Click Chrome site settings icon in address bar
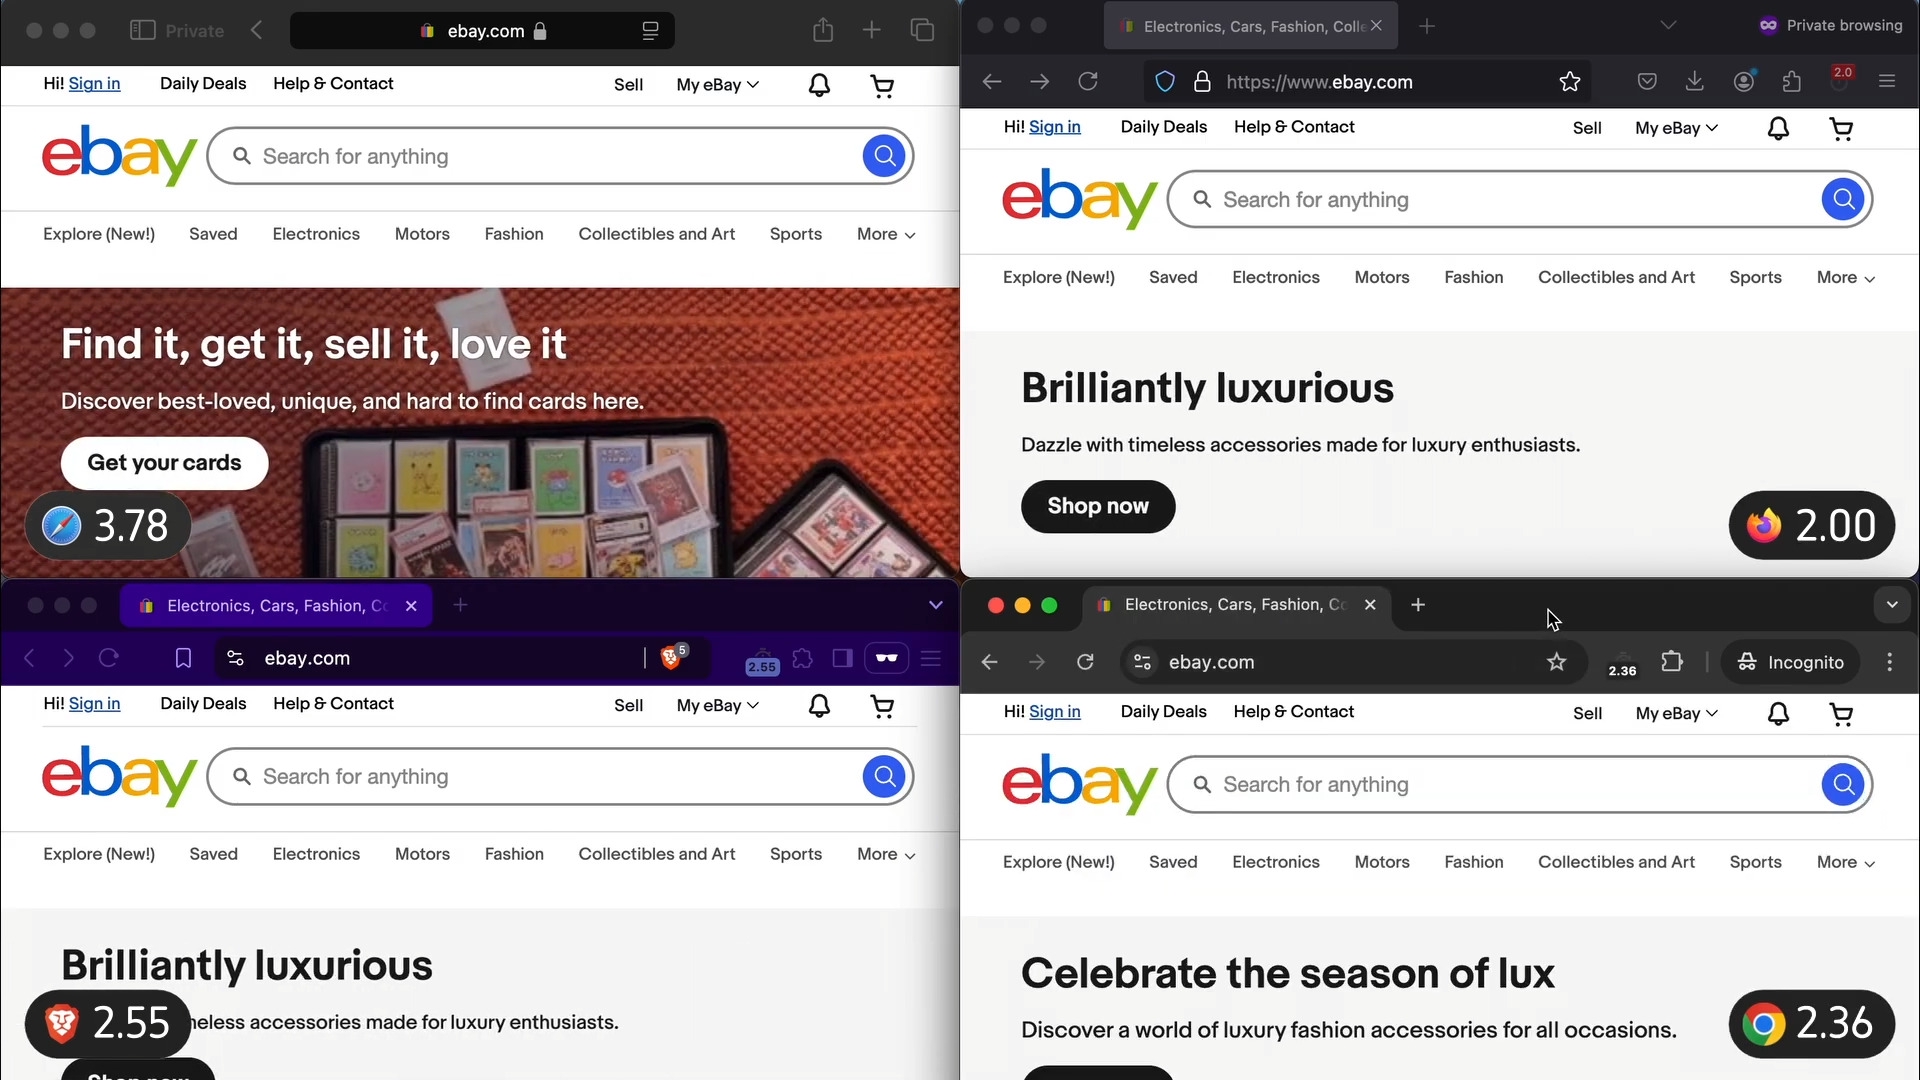Image resolution: width=1920 pixels, height=1080 pixels. pos(1143,662)
